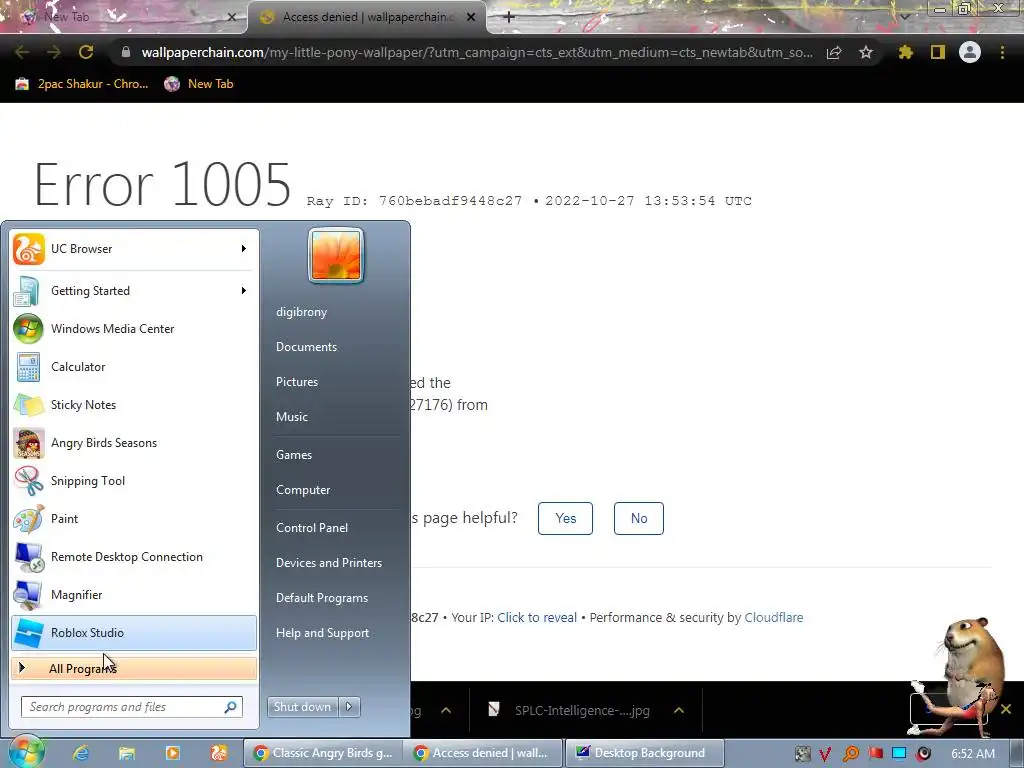Click the taskbar clock 6:52 AM
This screenshot has width=1024, height=768.
pyautogui.click(x=973, y=754)
